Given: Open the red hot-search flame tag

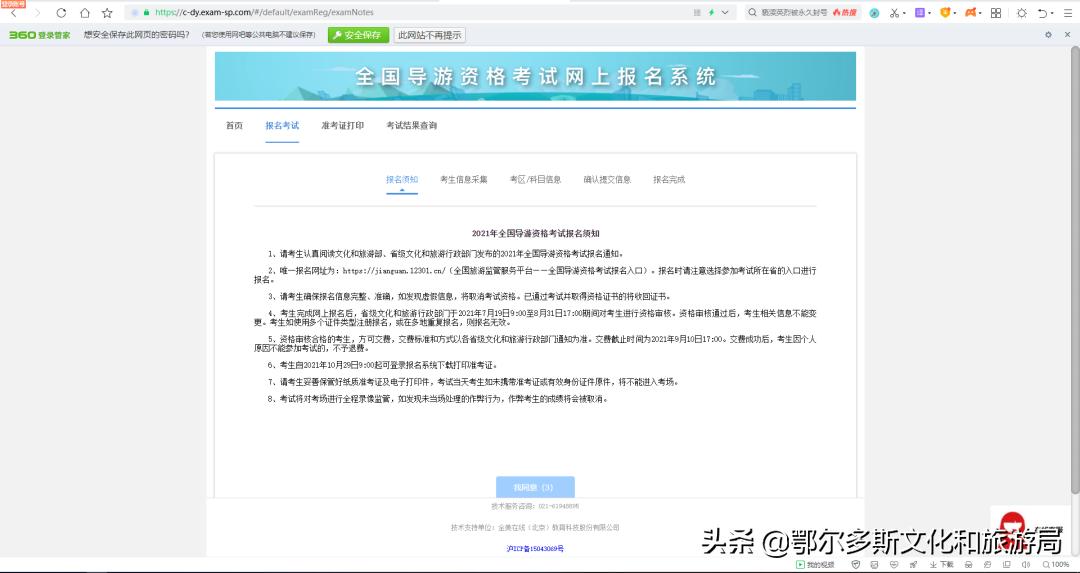Looking at the screenshot, I should tap(844, 12).
